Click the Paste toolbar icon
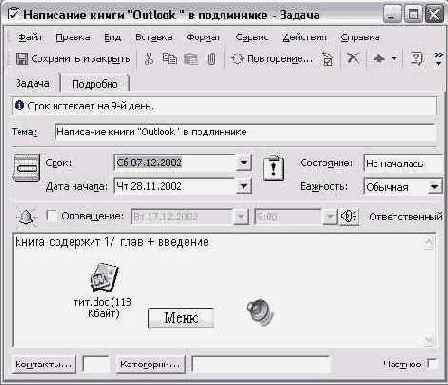Image resolution: width=448 pixels, height=385 pixels. (191, 59)
